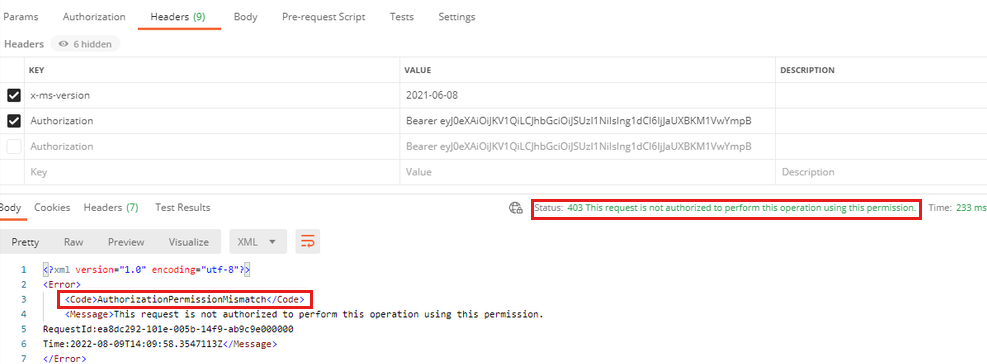Click the wrap lines icon in response toolbar
This screenshot has height=364, width=987.
308,242
